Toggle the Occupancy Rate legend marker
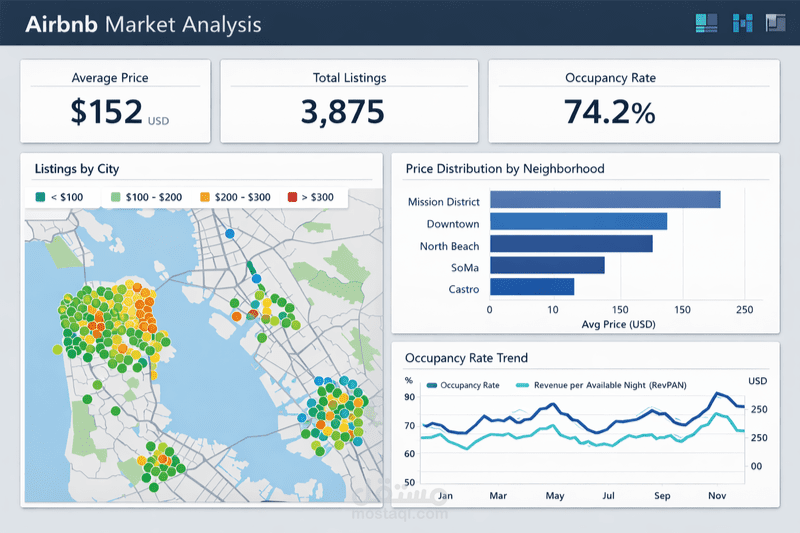Screen dimensions: 800x533 432,385
